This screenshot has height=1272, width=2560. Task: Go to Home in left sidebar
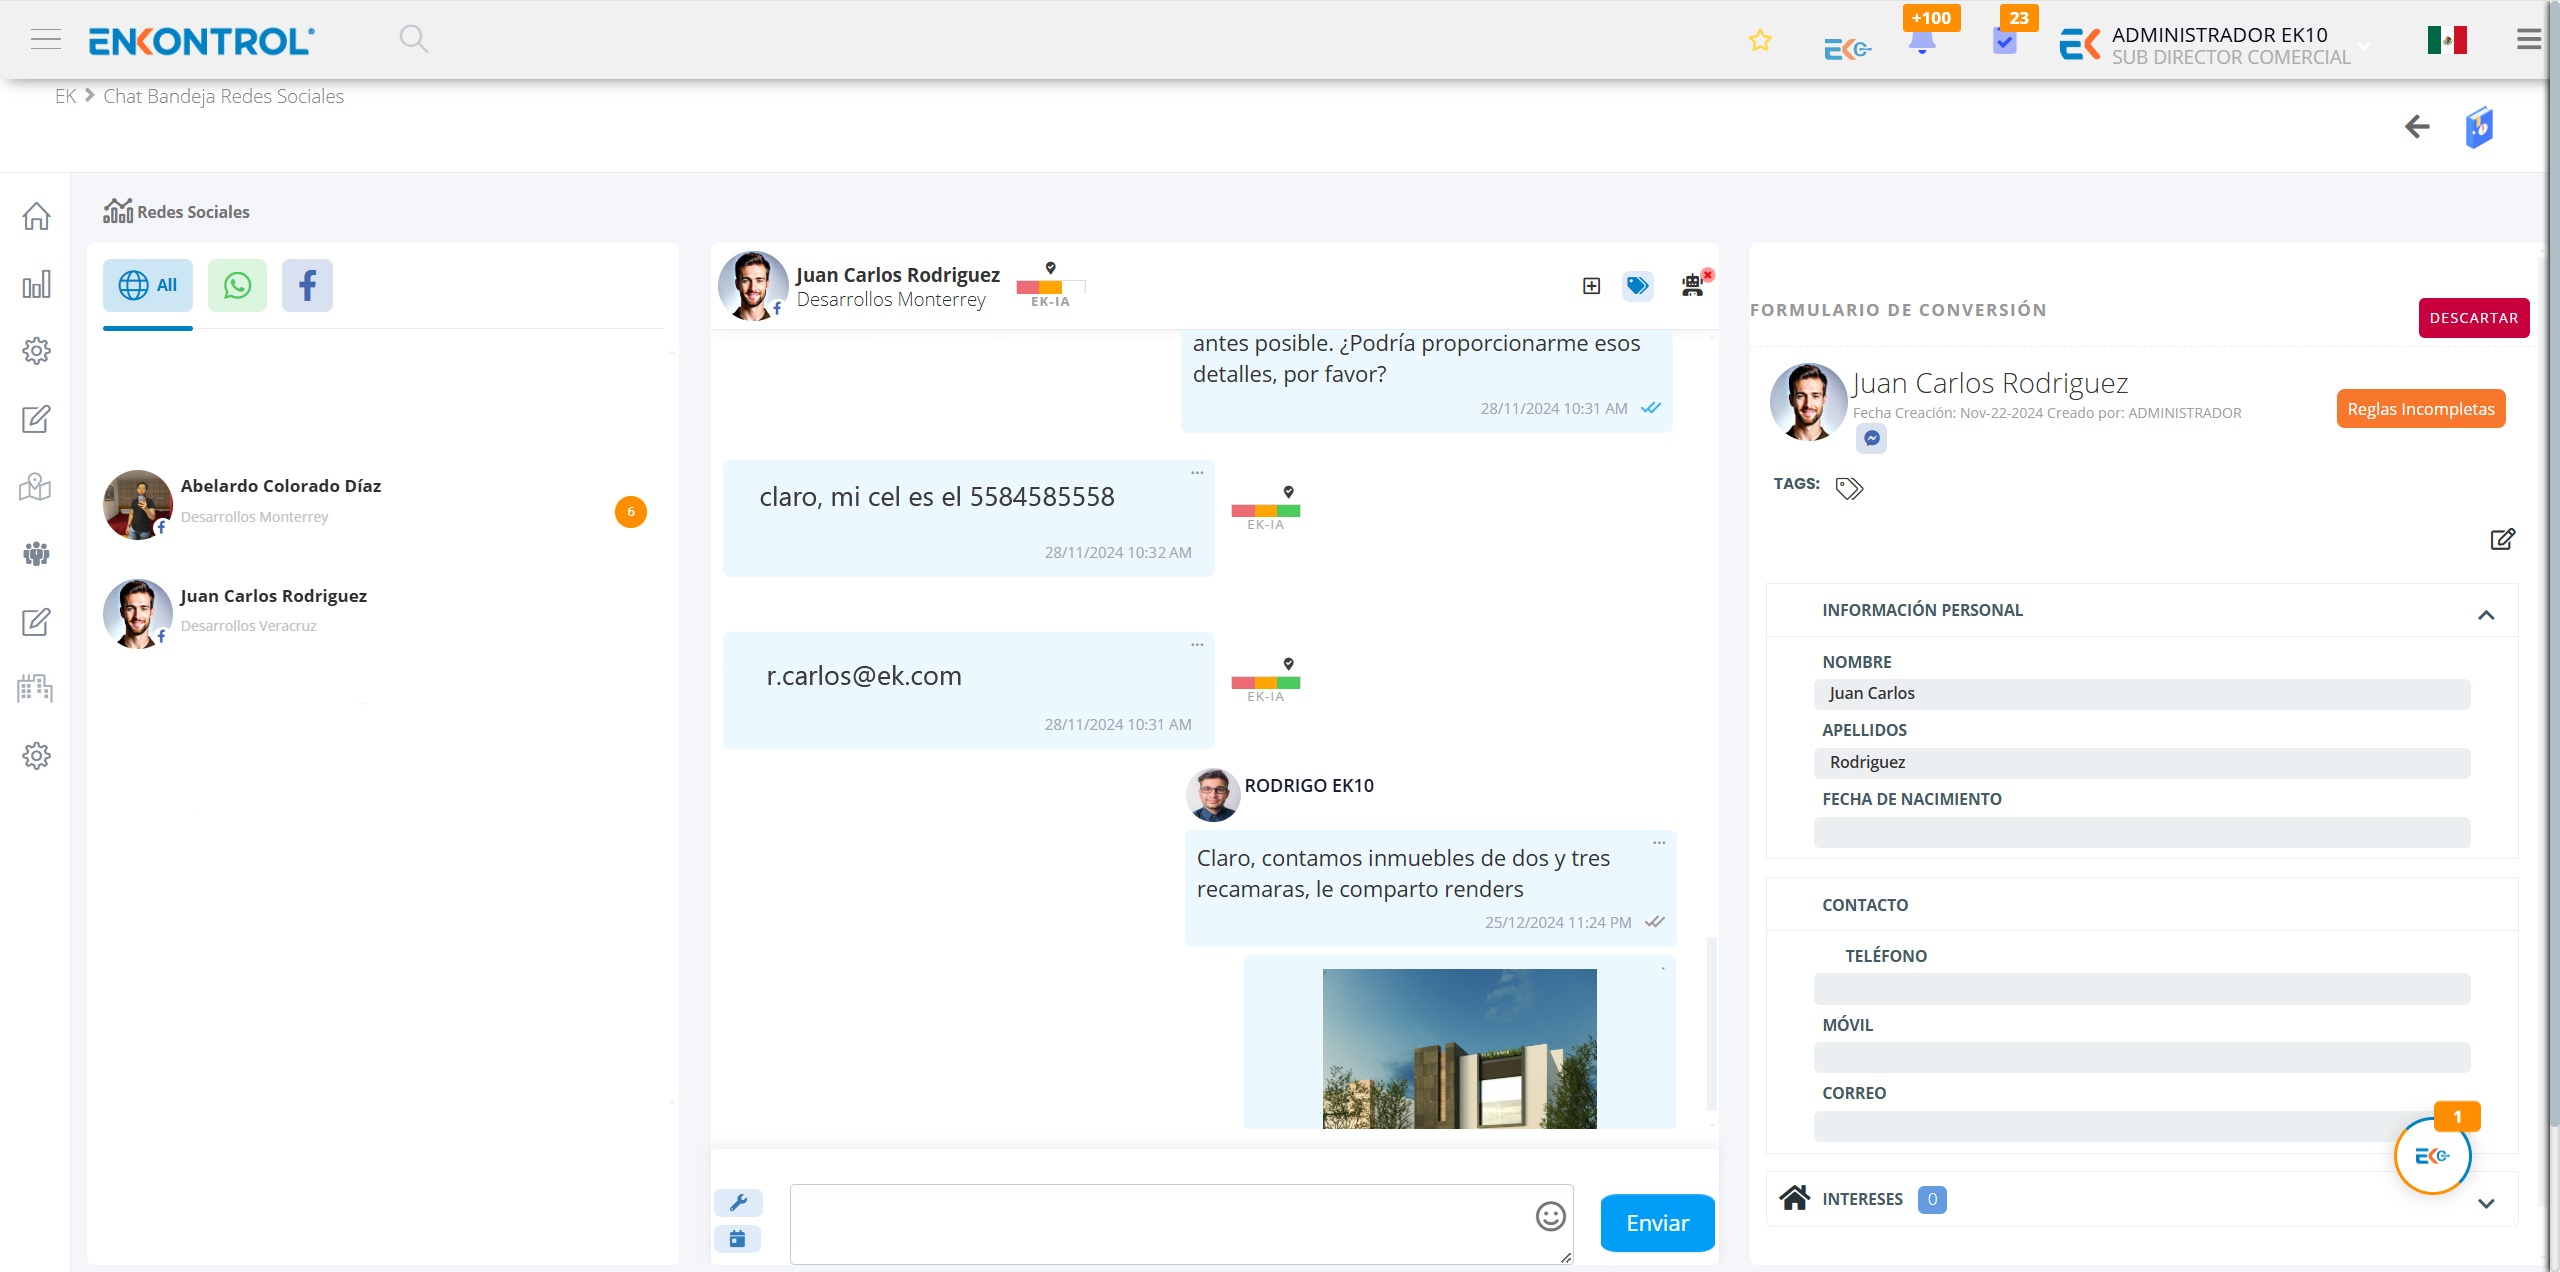pos(36,216)
